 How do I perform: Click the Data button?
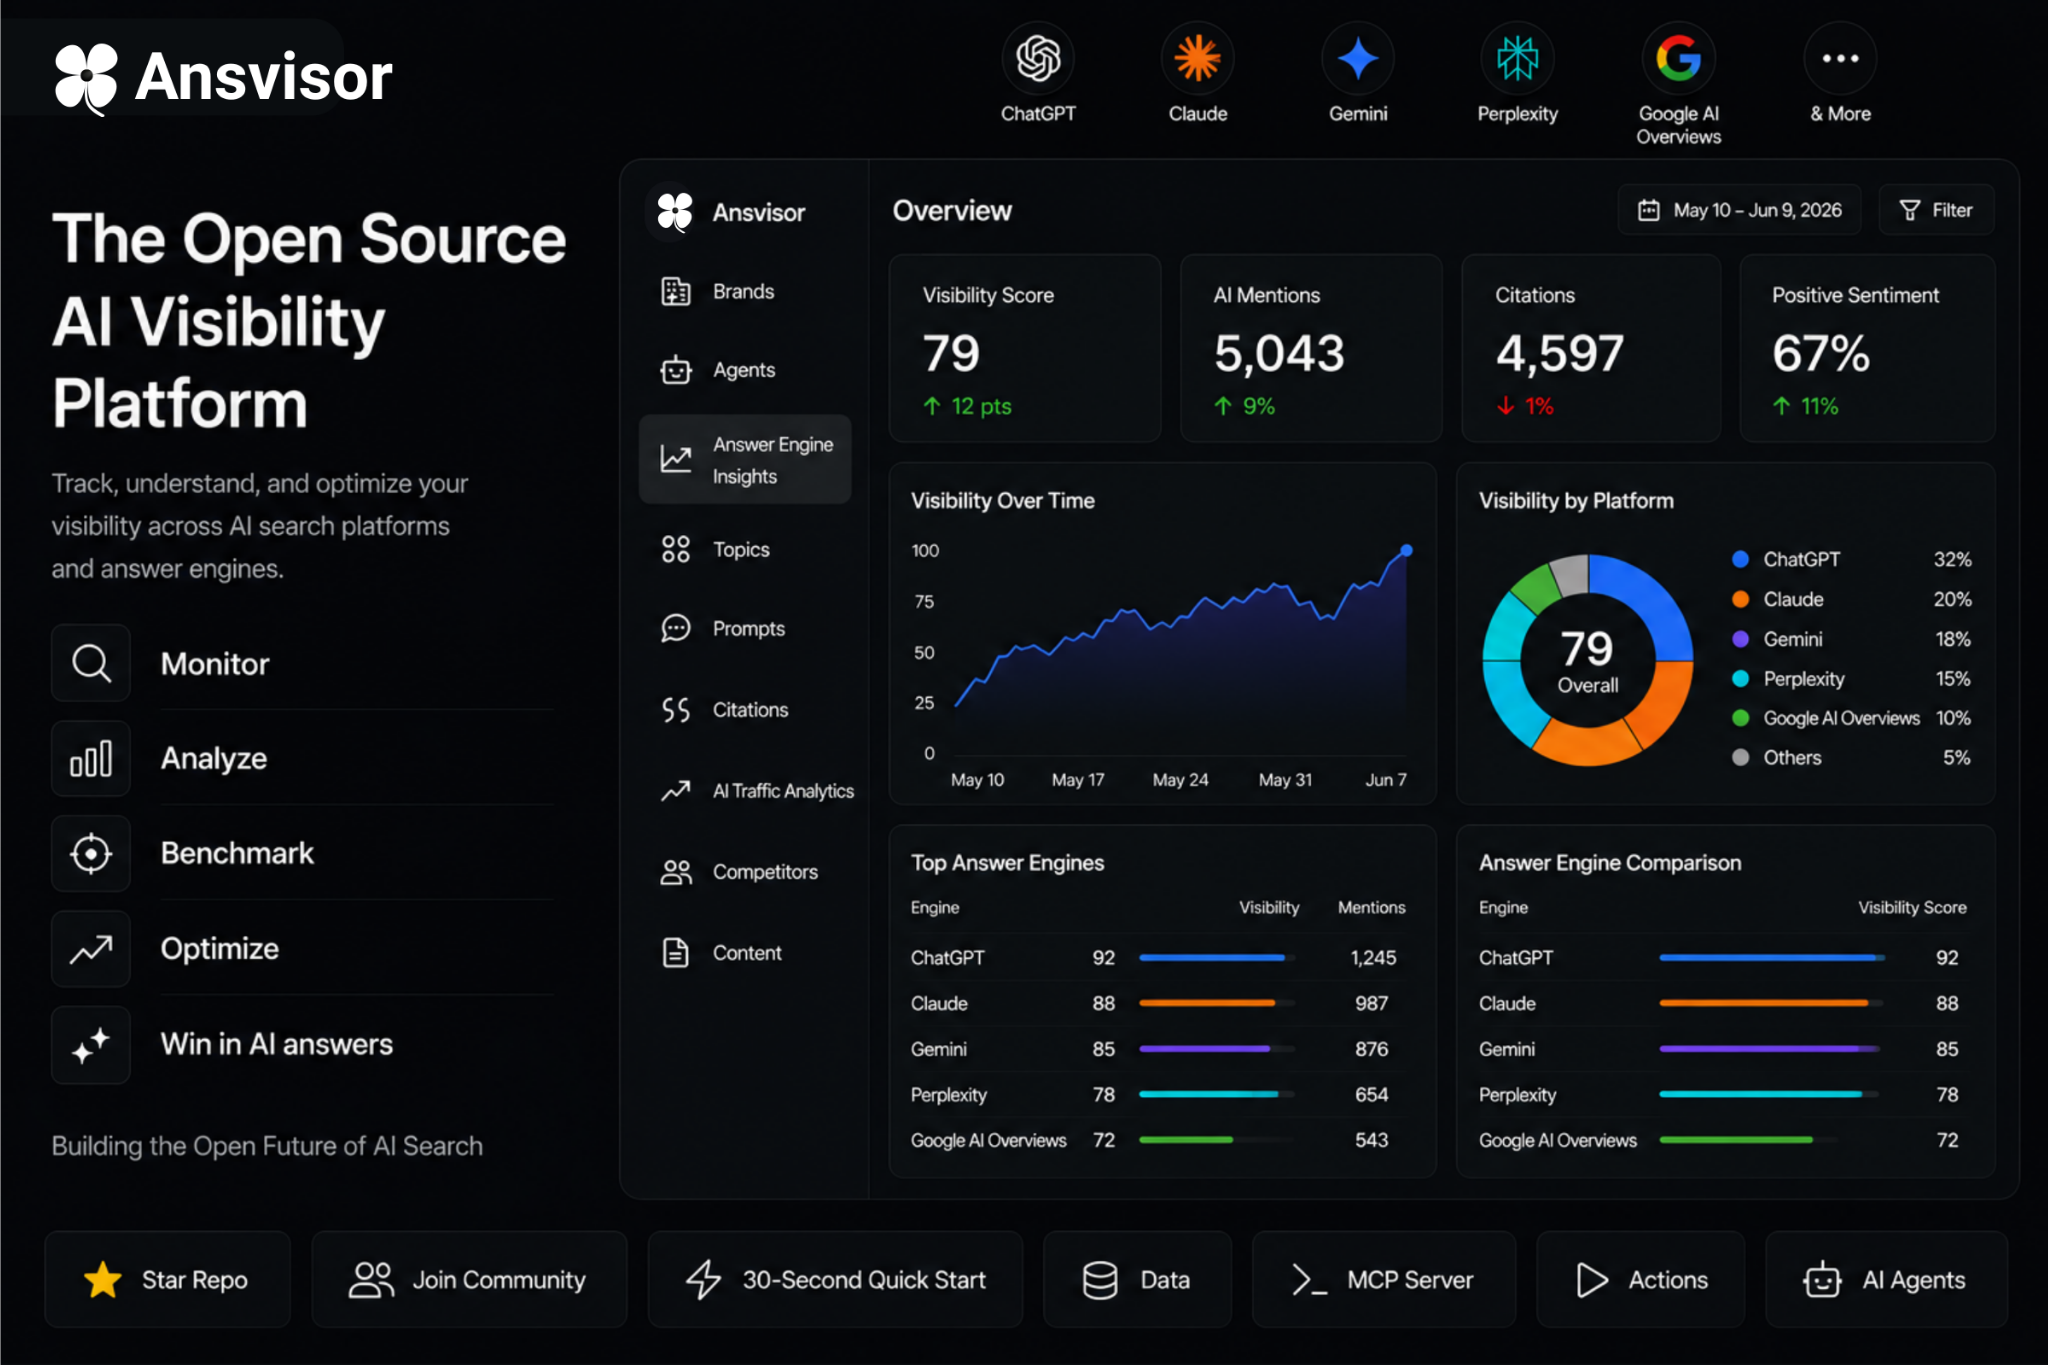[1137, 1279]
